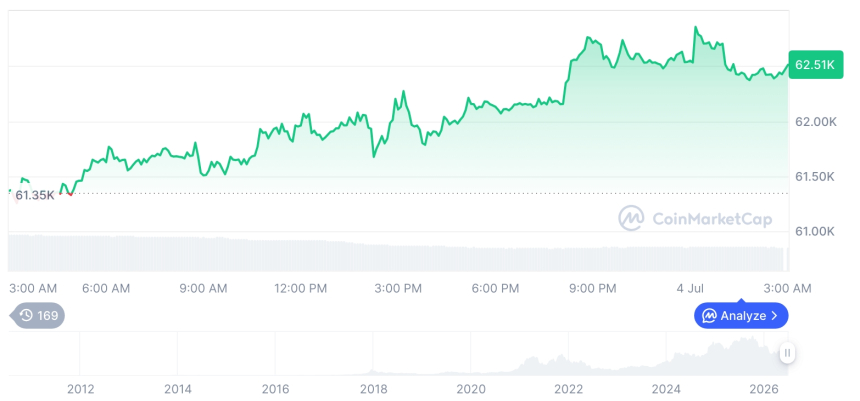Open the Analyze chevron arrow
The height and width of the screenshot is (401, 860).
click(x=774, y=316)
